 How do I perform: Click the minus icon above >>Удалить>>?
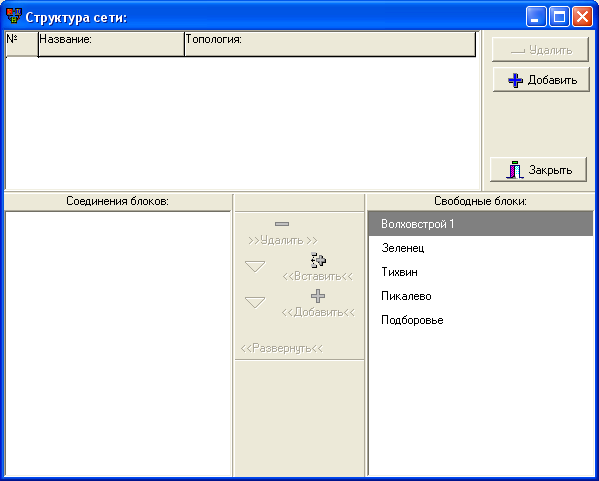(x=282, y=224)
